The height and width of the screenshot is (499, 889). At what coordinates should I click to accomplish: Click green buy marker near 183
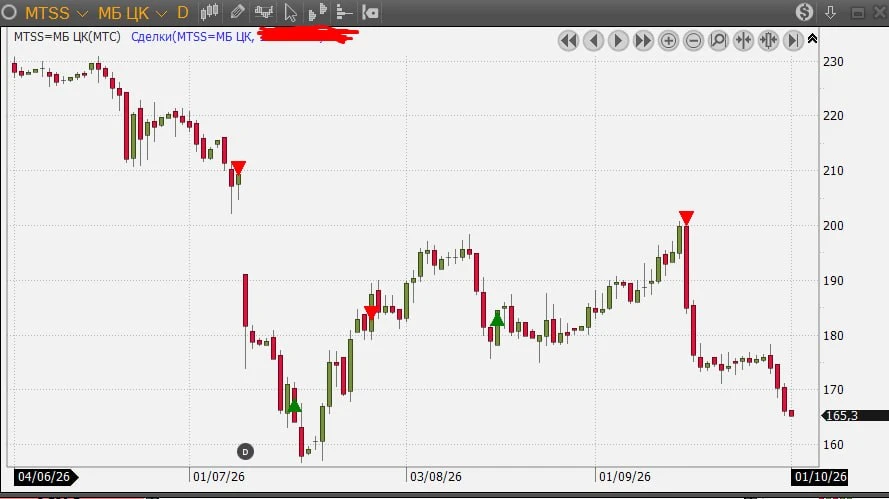(497, 320)
